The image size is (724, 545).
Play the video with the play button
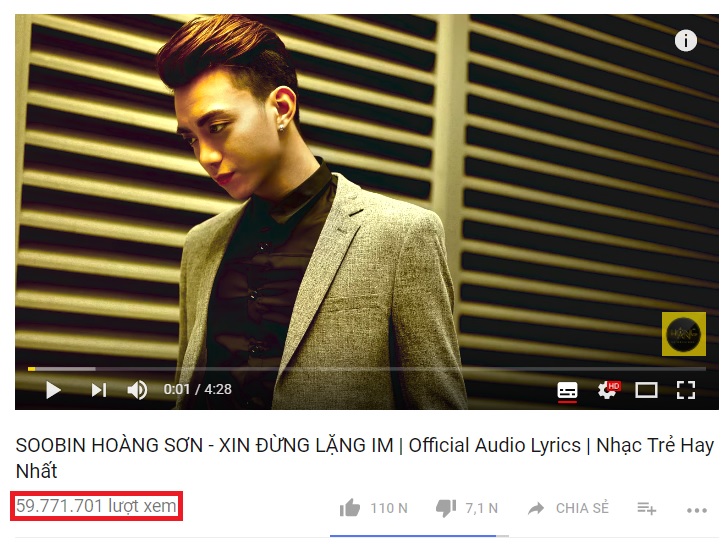(x=53, y=390)
